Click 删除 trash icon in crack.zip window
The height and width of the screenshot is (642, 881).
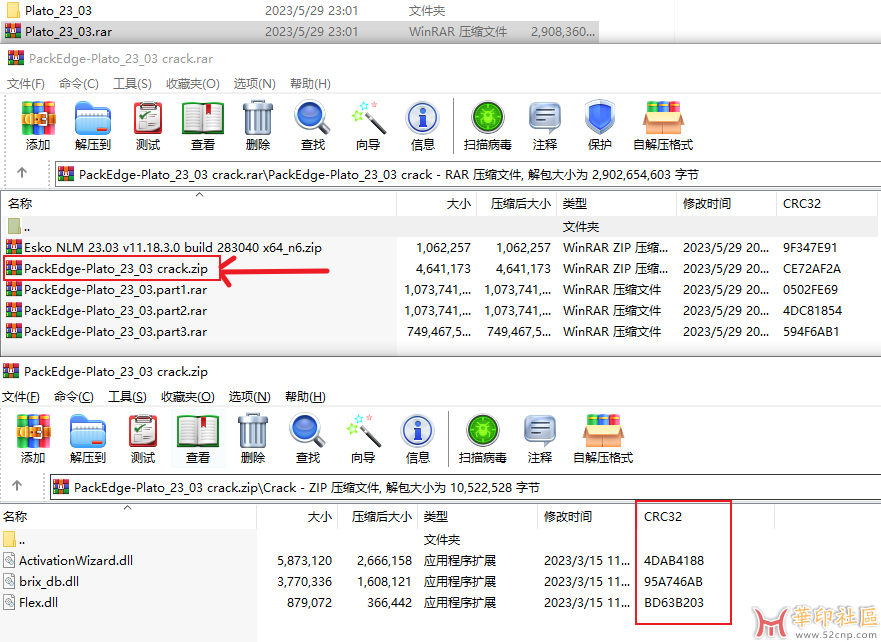pos(253,431)
